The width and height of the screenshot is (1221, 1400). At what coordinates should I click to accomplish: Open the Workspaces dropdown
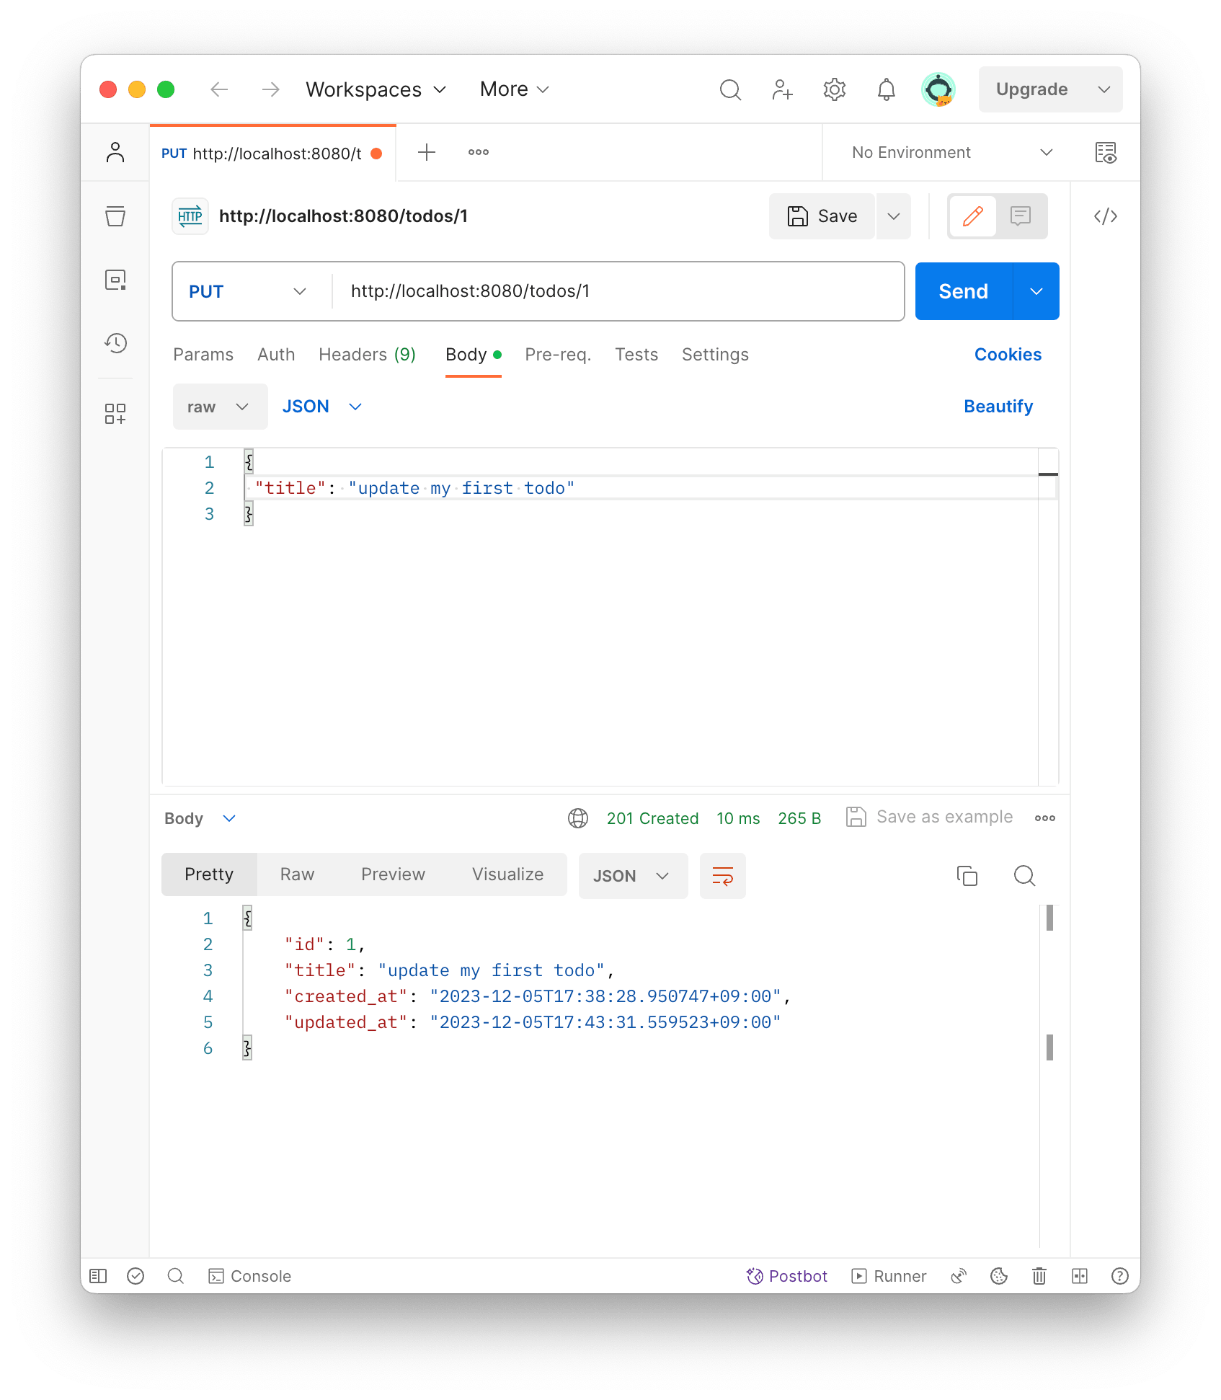tap(376, 90)
